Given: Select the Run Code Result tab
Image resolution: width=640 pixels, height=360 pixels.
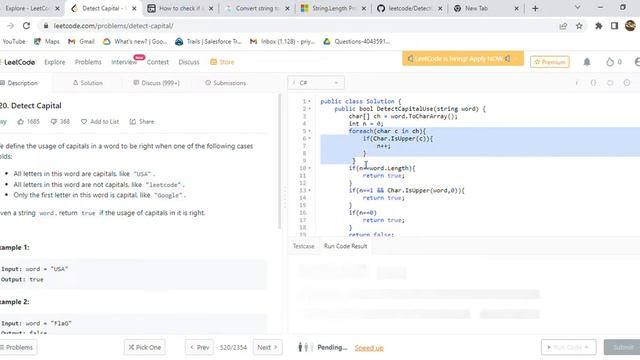Looking at the screenshot, I should [x=345, y=246].
